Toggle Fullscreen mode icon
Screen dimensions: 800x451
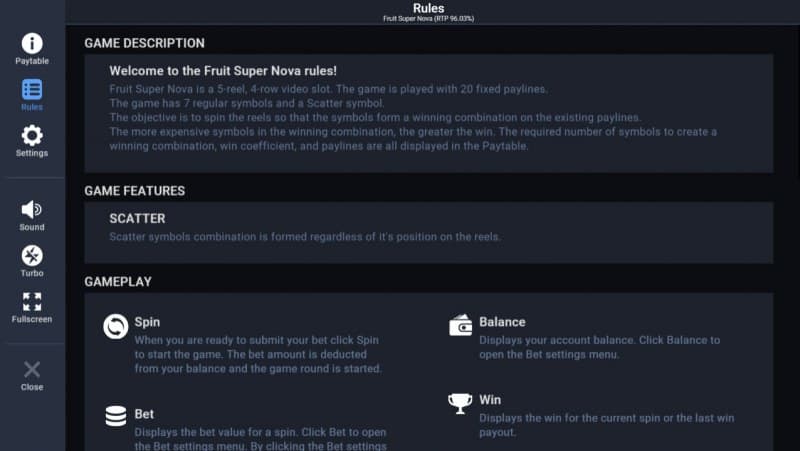(x=32, y=301)
